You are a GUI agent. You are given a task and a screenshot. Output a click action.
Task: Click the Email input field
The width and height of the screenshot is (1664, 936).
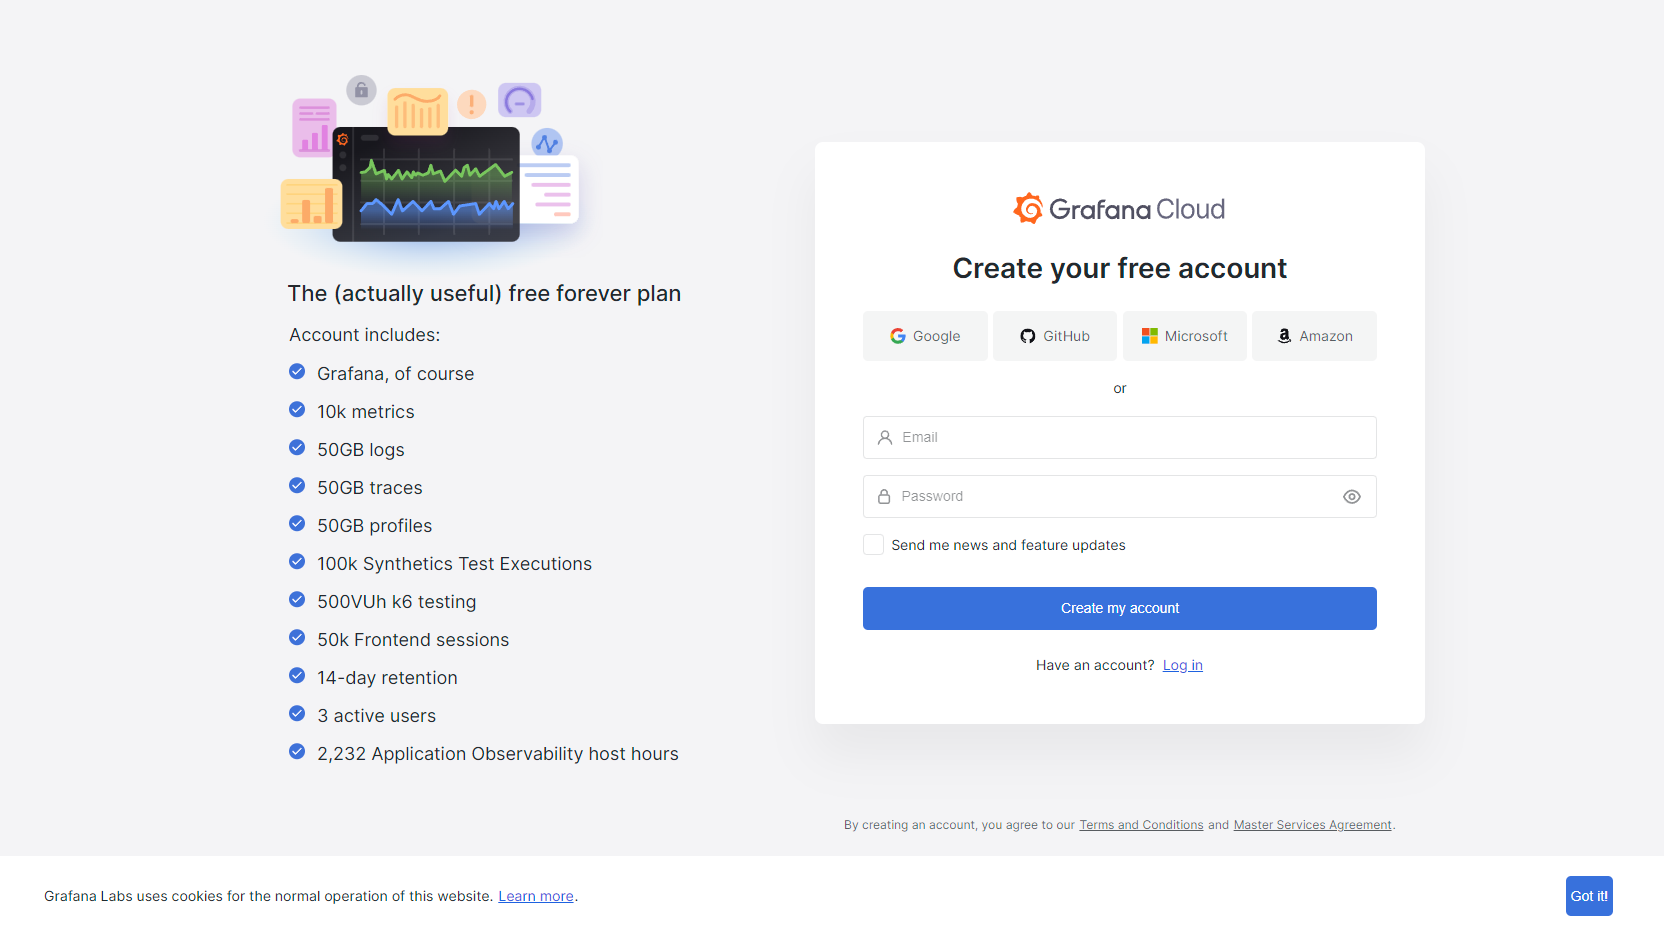click(x=1120, y=438)
